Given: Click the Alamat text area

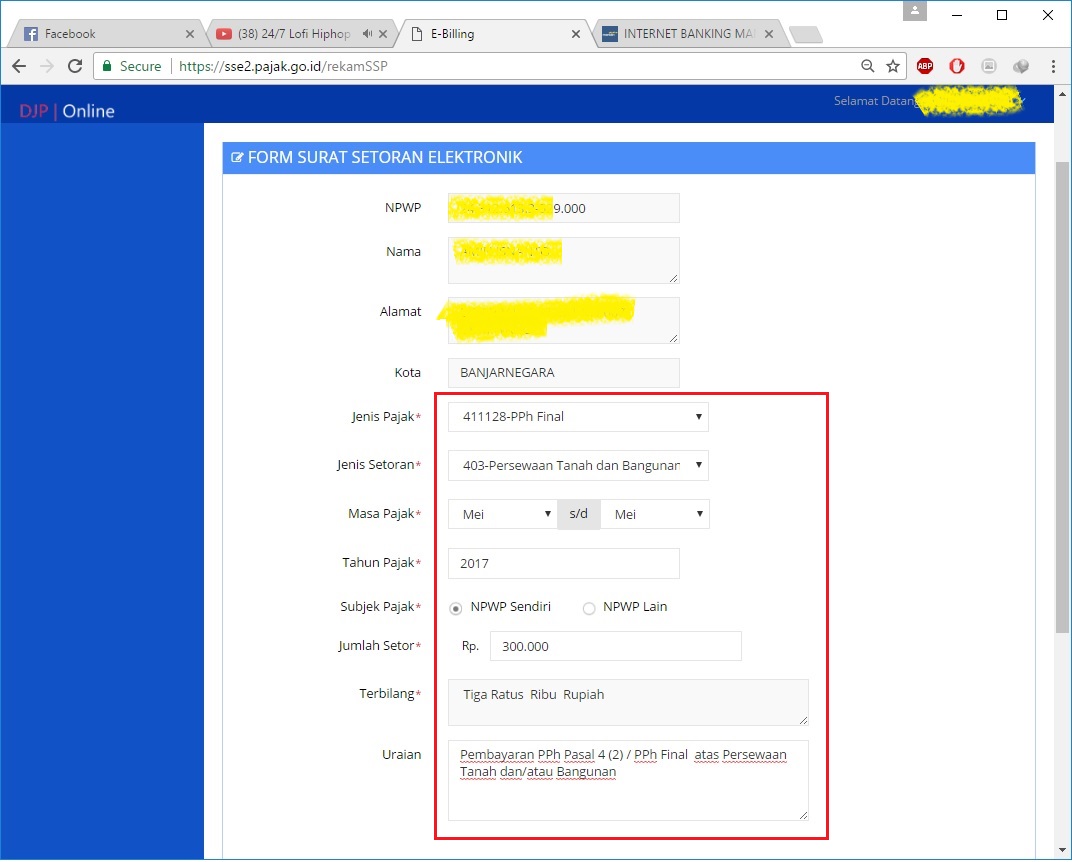Looking at the screenshot, I should point(563,320).
